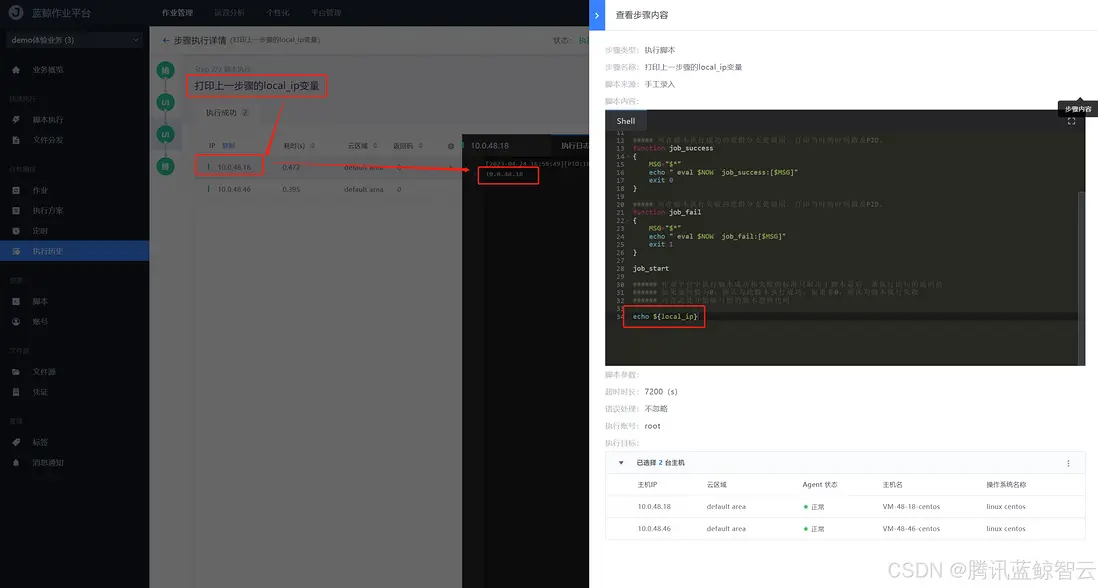The image size is (1098, 588).
Task: Open 执行历史 in the sidebar
Action: tap(75, 251)
